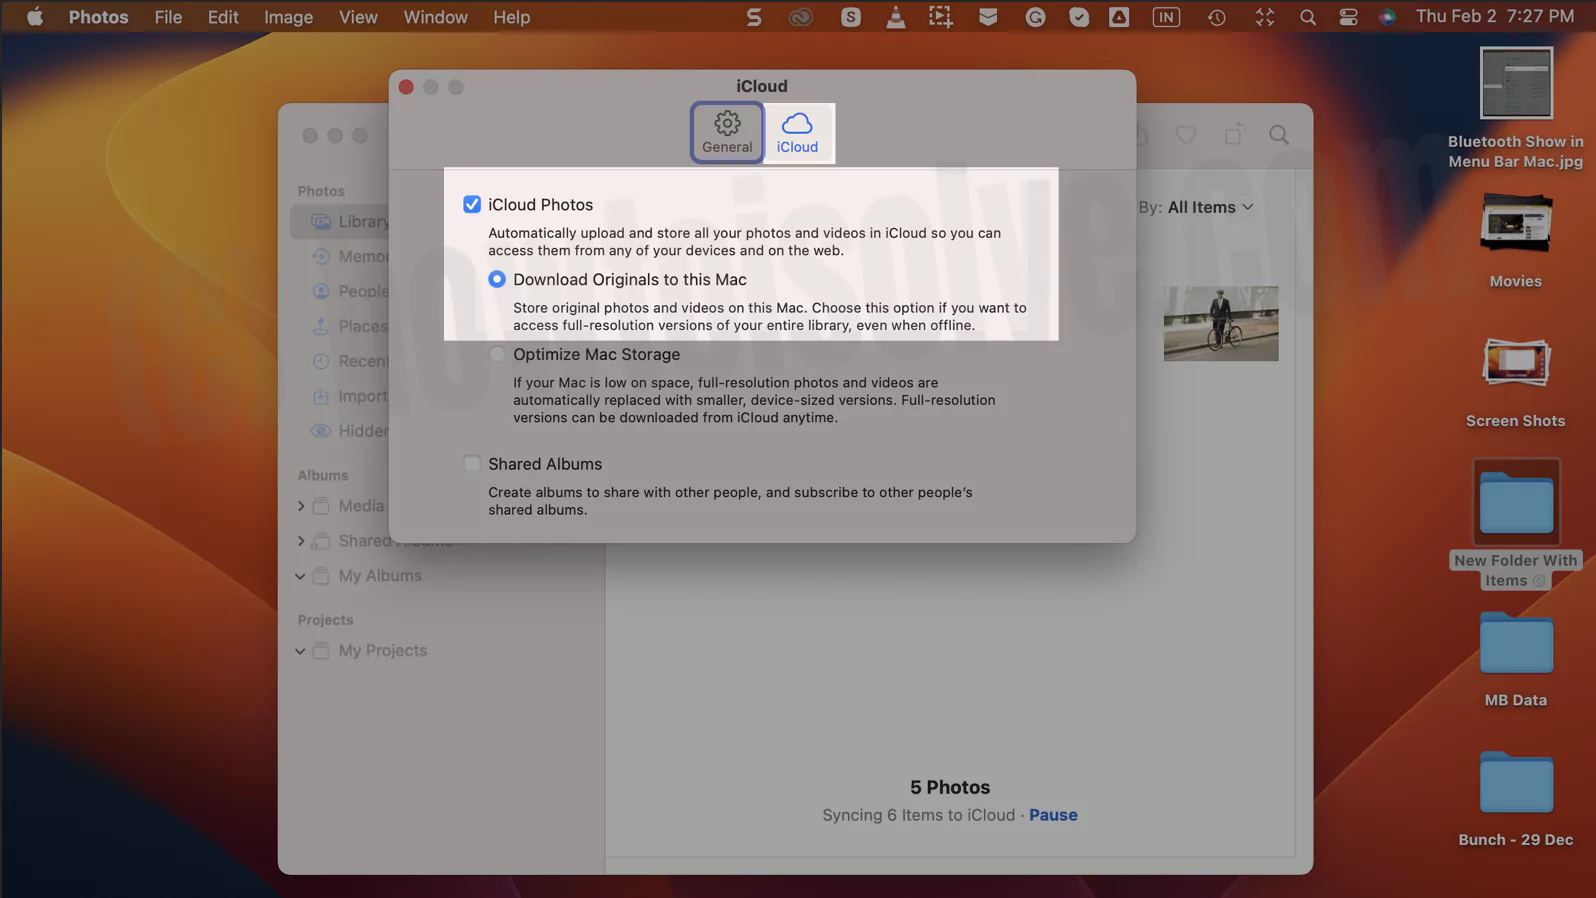Viewport: 1596px width, 898px height.
Task: Select the iCloud preferences tab
Action: pos(797,132)
